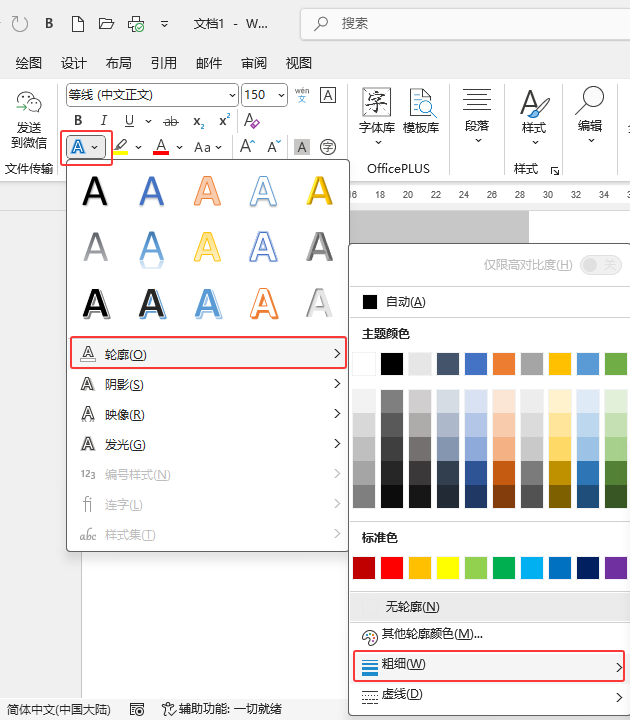Click the styles pane launcher arrow

click(x=555, y=171)
